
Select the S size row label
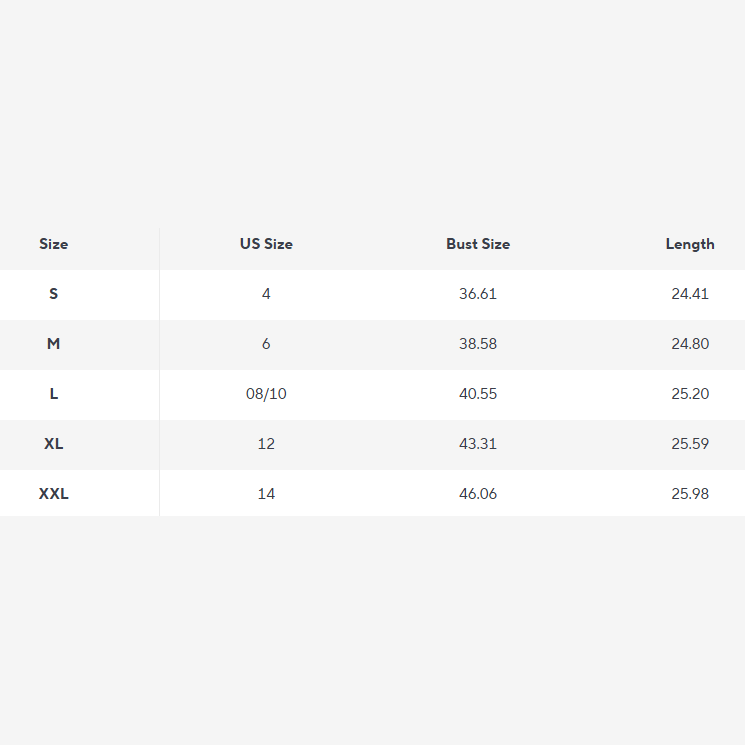click(54, 294)
